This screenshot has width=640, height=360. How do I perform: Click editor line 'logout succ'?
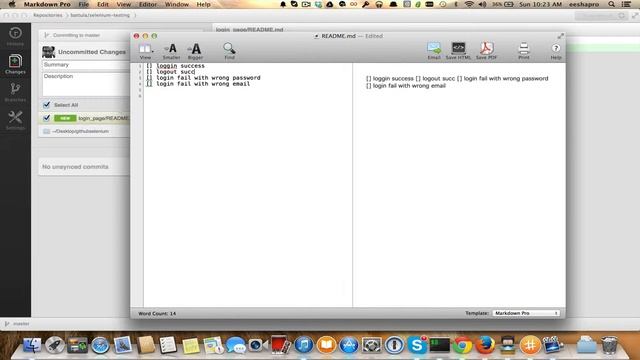tap(171, 72)
